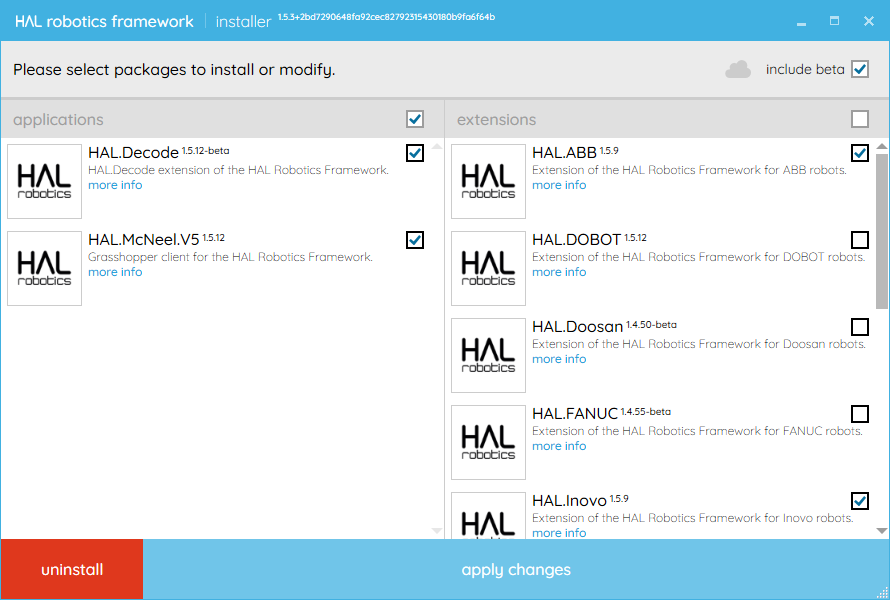Click the HAL.Doosan package title

(x=578, y=326)
